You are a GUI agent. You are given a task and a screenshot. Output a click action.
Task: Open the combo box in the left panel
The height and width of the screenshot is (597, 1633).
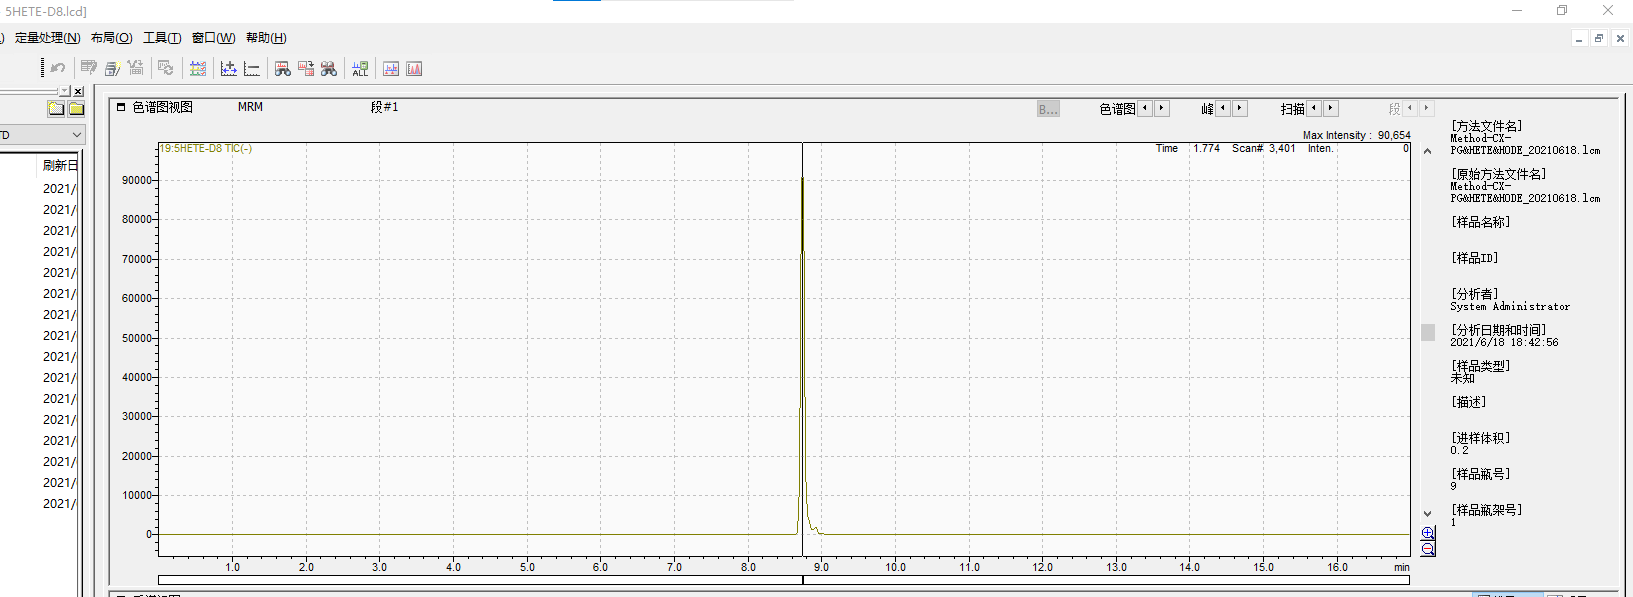tap(42, 134)
